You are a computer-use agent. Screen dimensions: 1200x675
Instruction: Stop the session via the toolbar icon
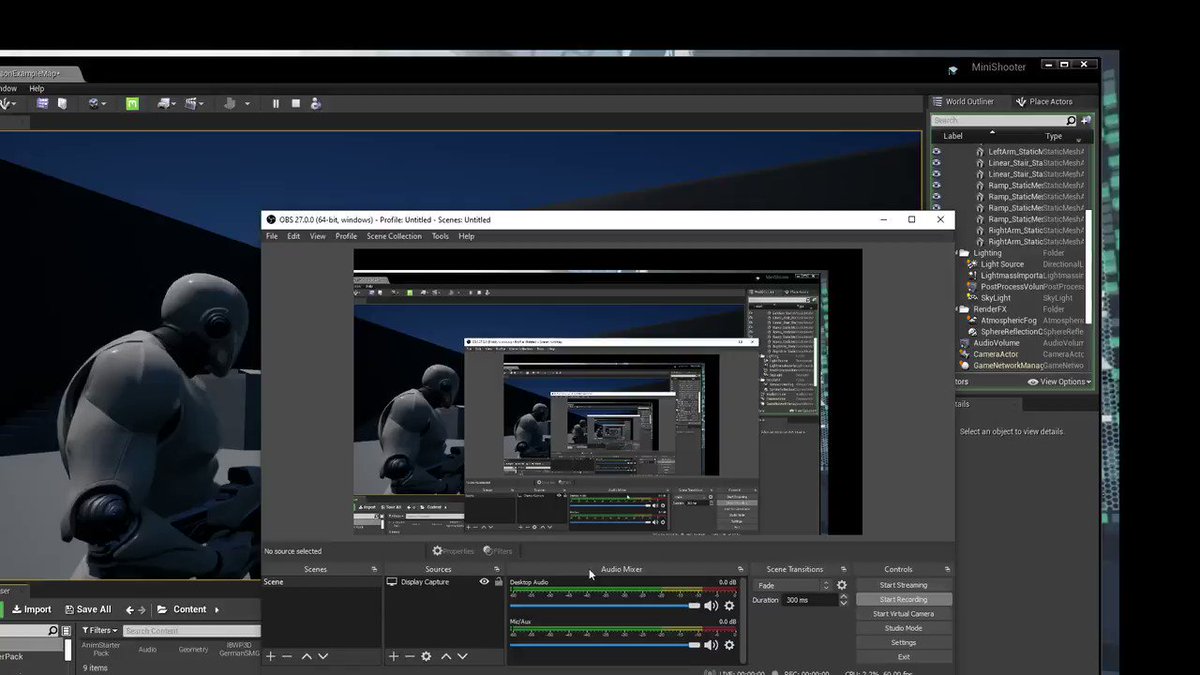point(295,103)
